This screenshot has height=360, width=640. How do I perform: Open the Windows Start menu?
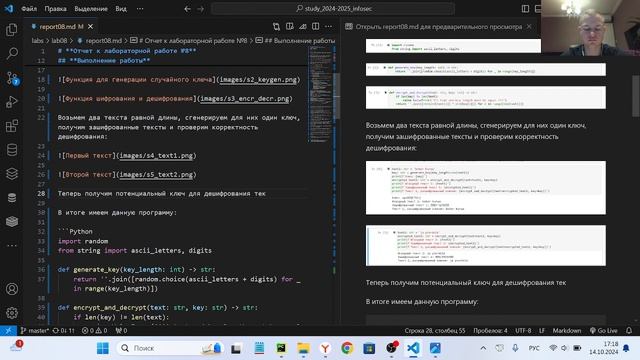tap(103, 348)
